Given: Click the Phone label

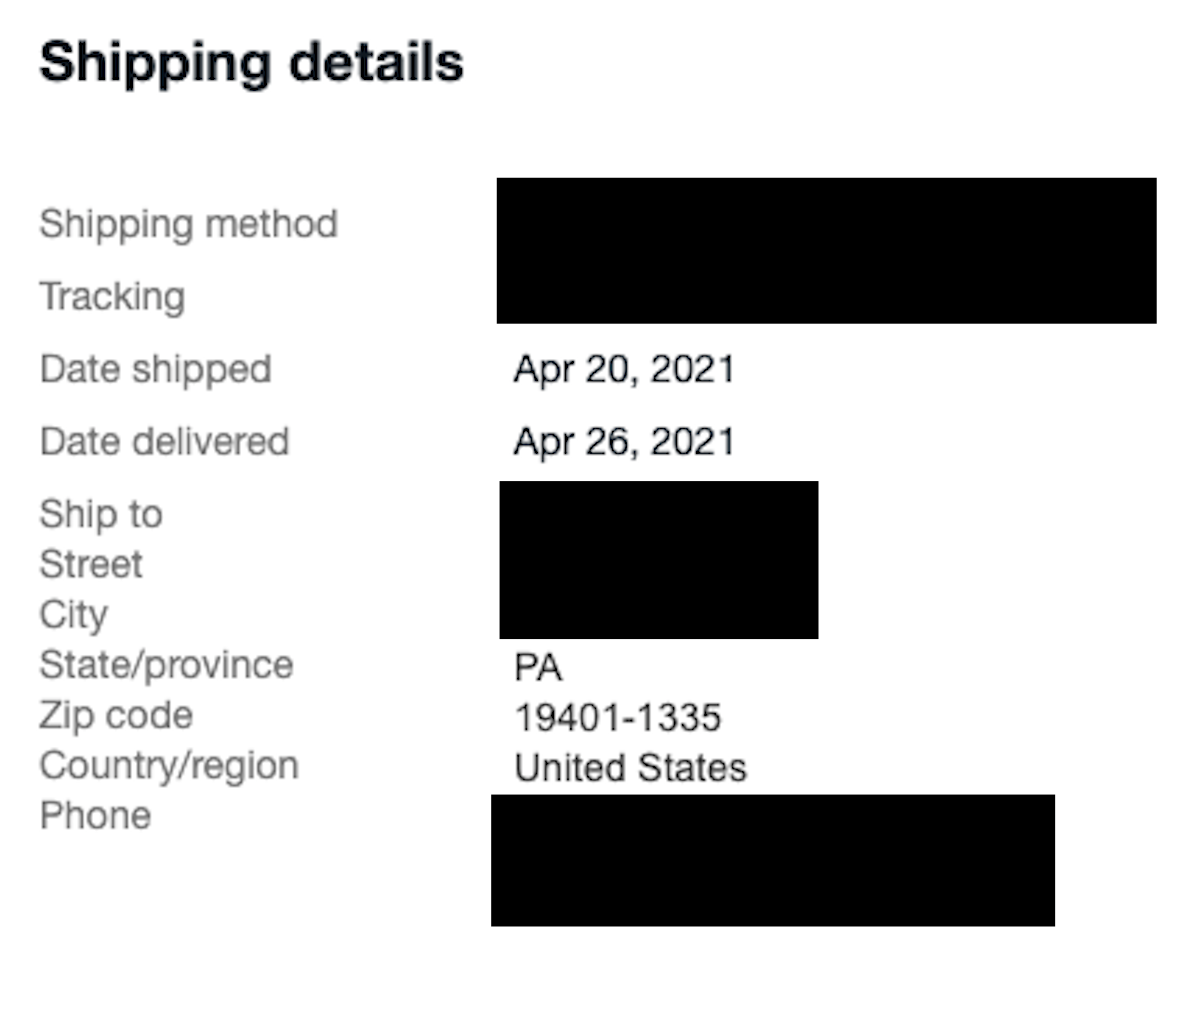Looking at the screenshot, I should [x=95, y=815].
